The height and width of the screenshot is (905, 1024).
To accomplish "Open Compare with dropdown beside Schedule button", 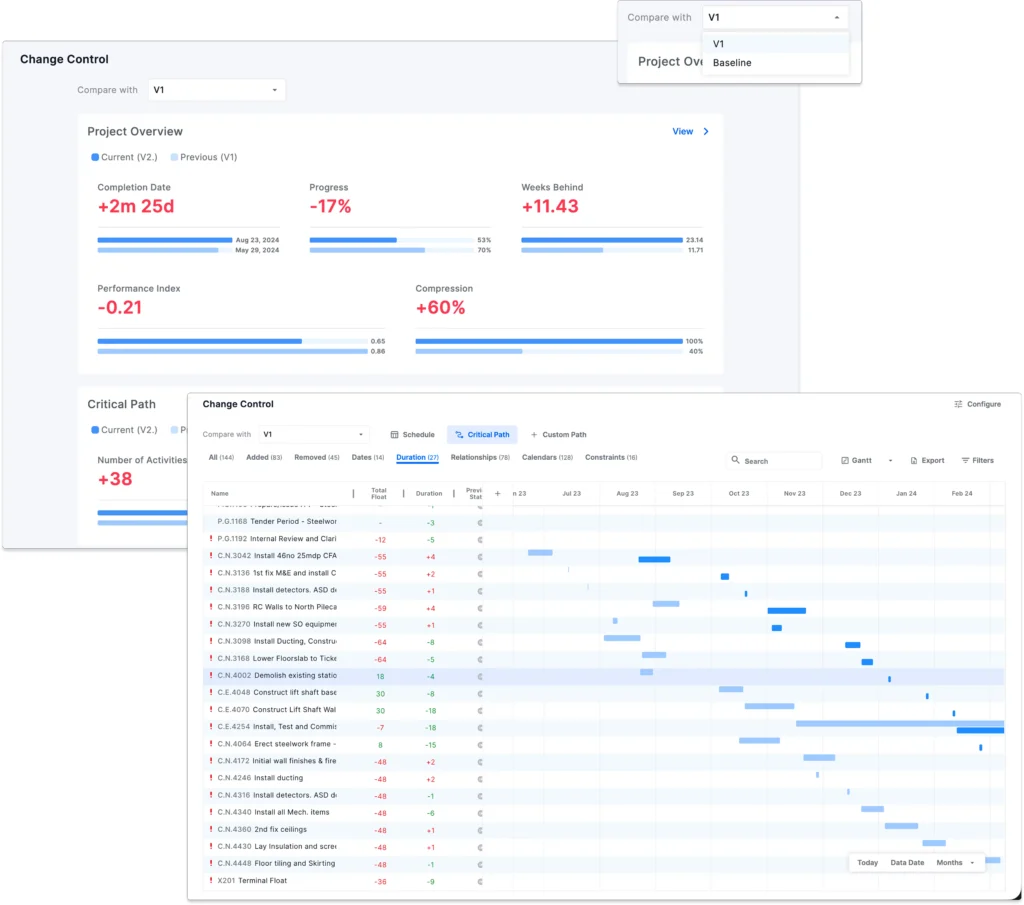I will [314, 435].
